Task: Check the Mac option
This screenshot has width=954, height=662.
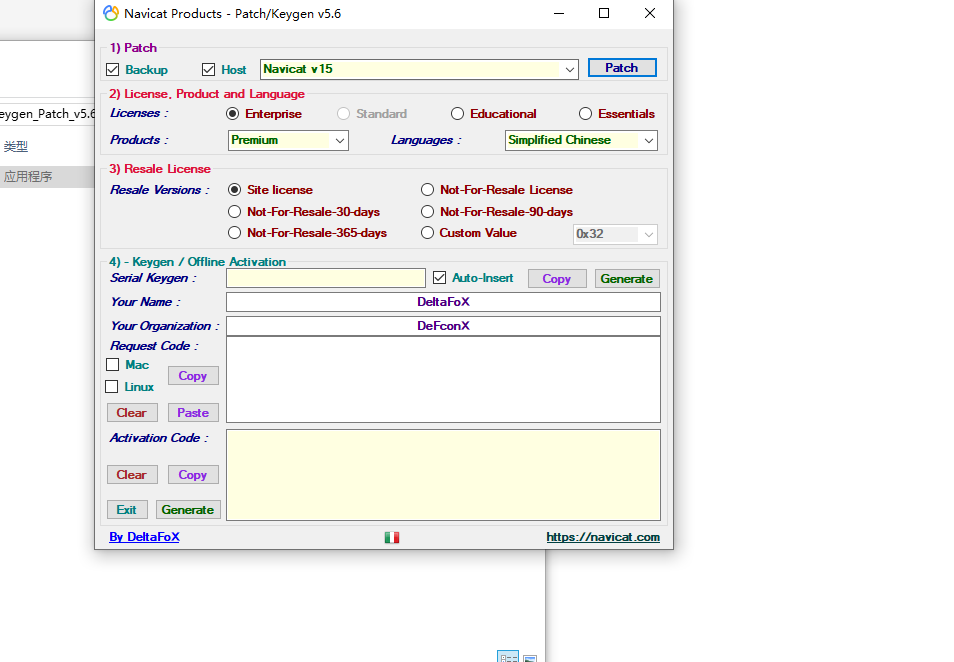Action: 112,364
